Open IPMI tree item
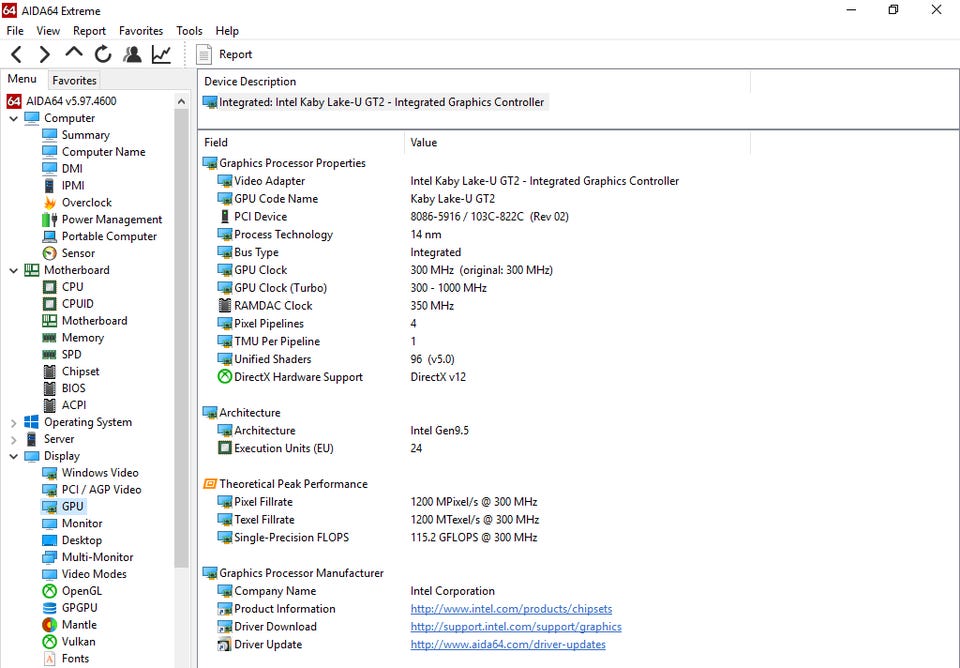 click(x=64, y=186)
